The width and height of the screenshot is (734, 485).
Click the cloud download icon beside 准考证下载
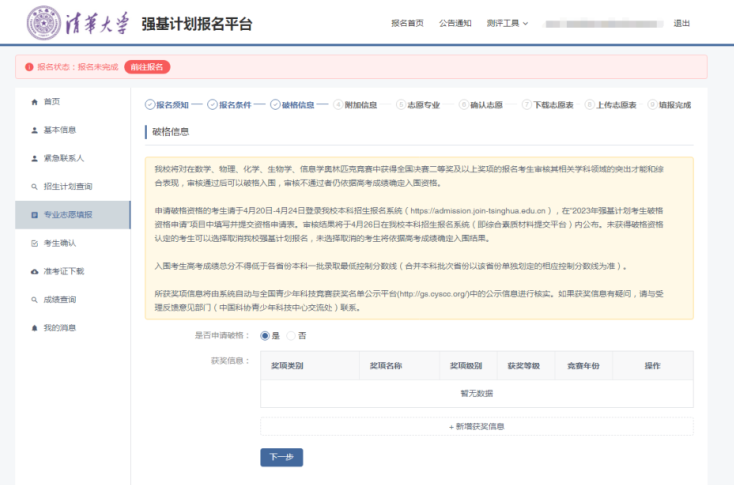[34, 272]
